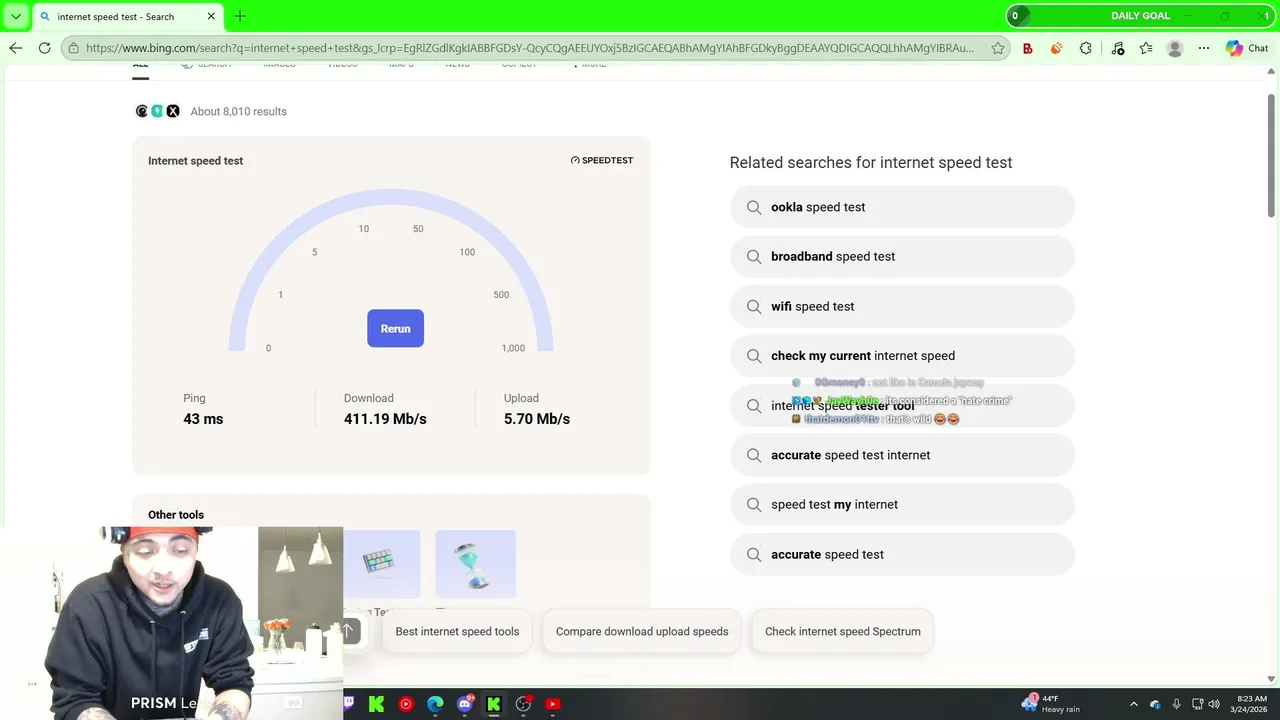The width and height of the screenshot is (1280, 720).
Task: Refresh the Bing search page
Action: tap(44, 48)
